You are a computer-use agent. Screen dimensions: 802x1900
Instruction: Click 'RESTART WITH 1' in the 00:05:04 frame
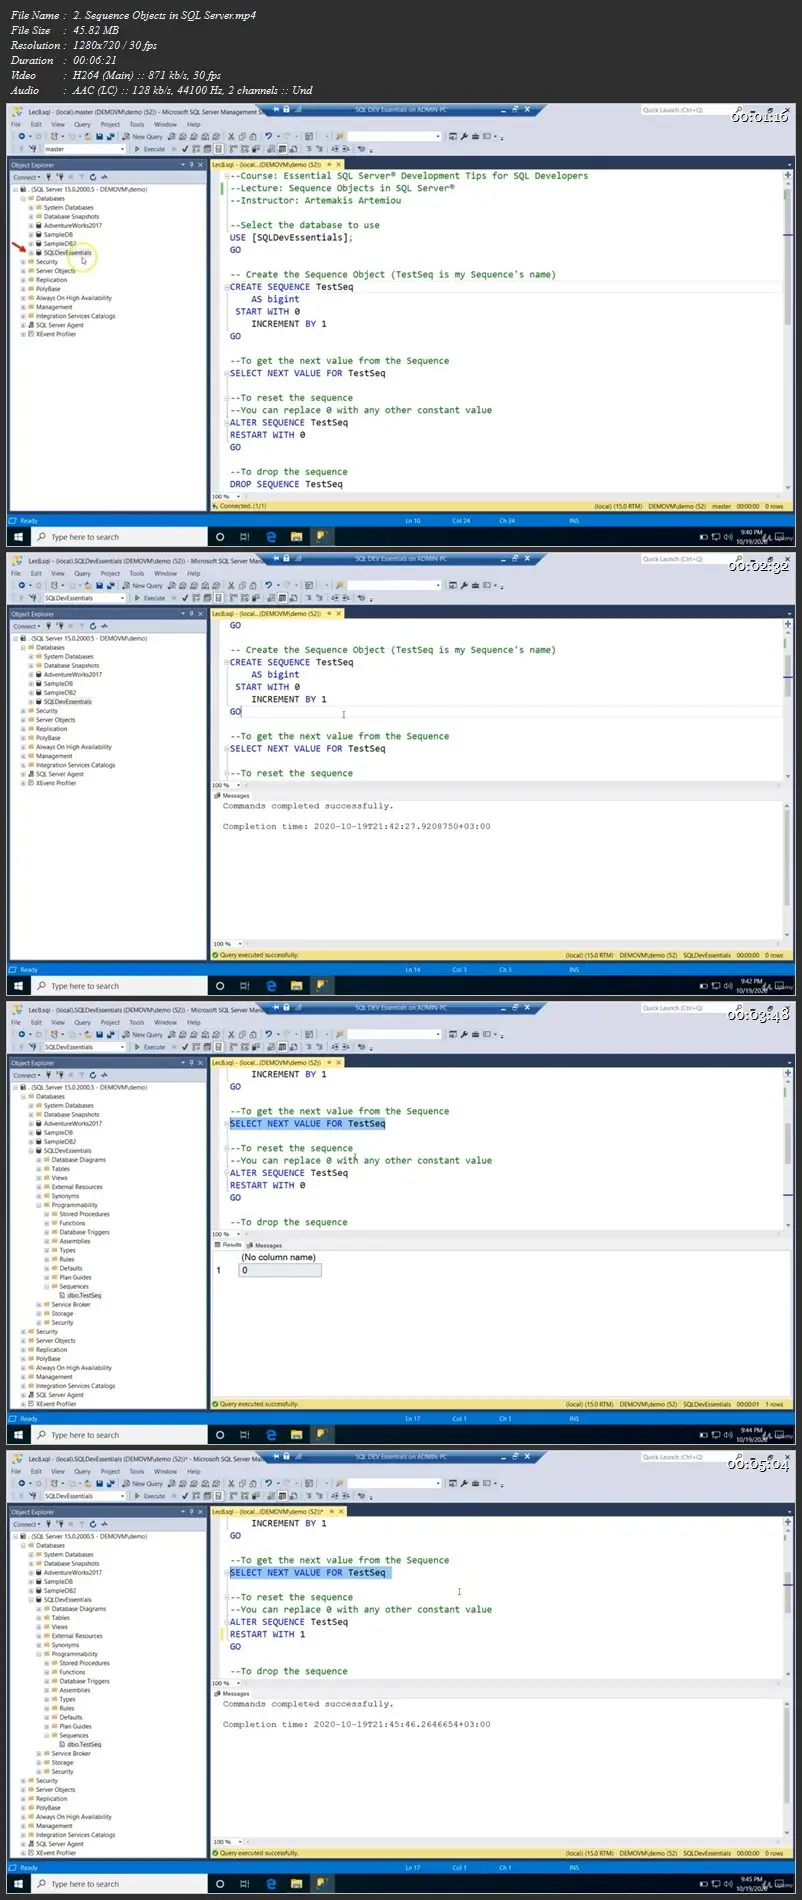coord(268,1634)
